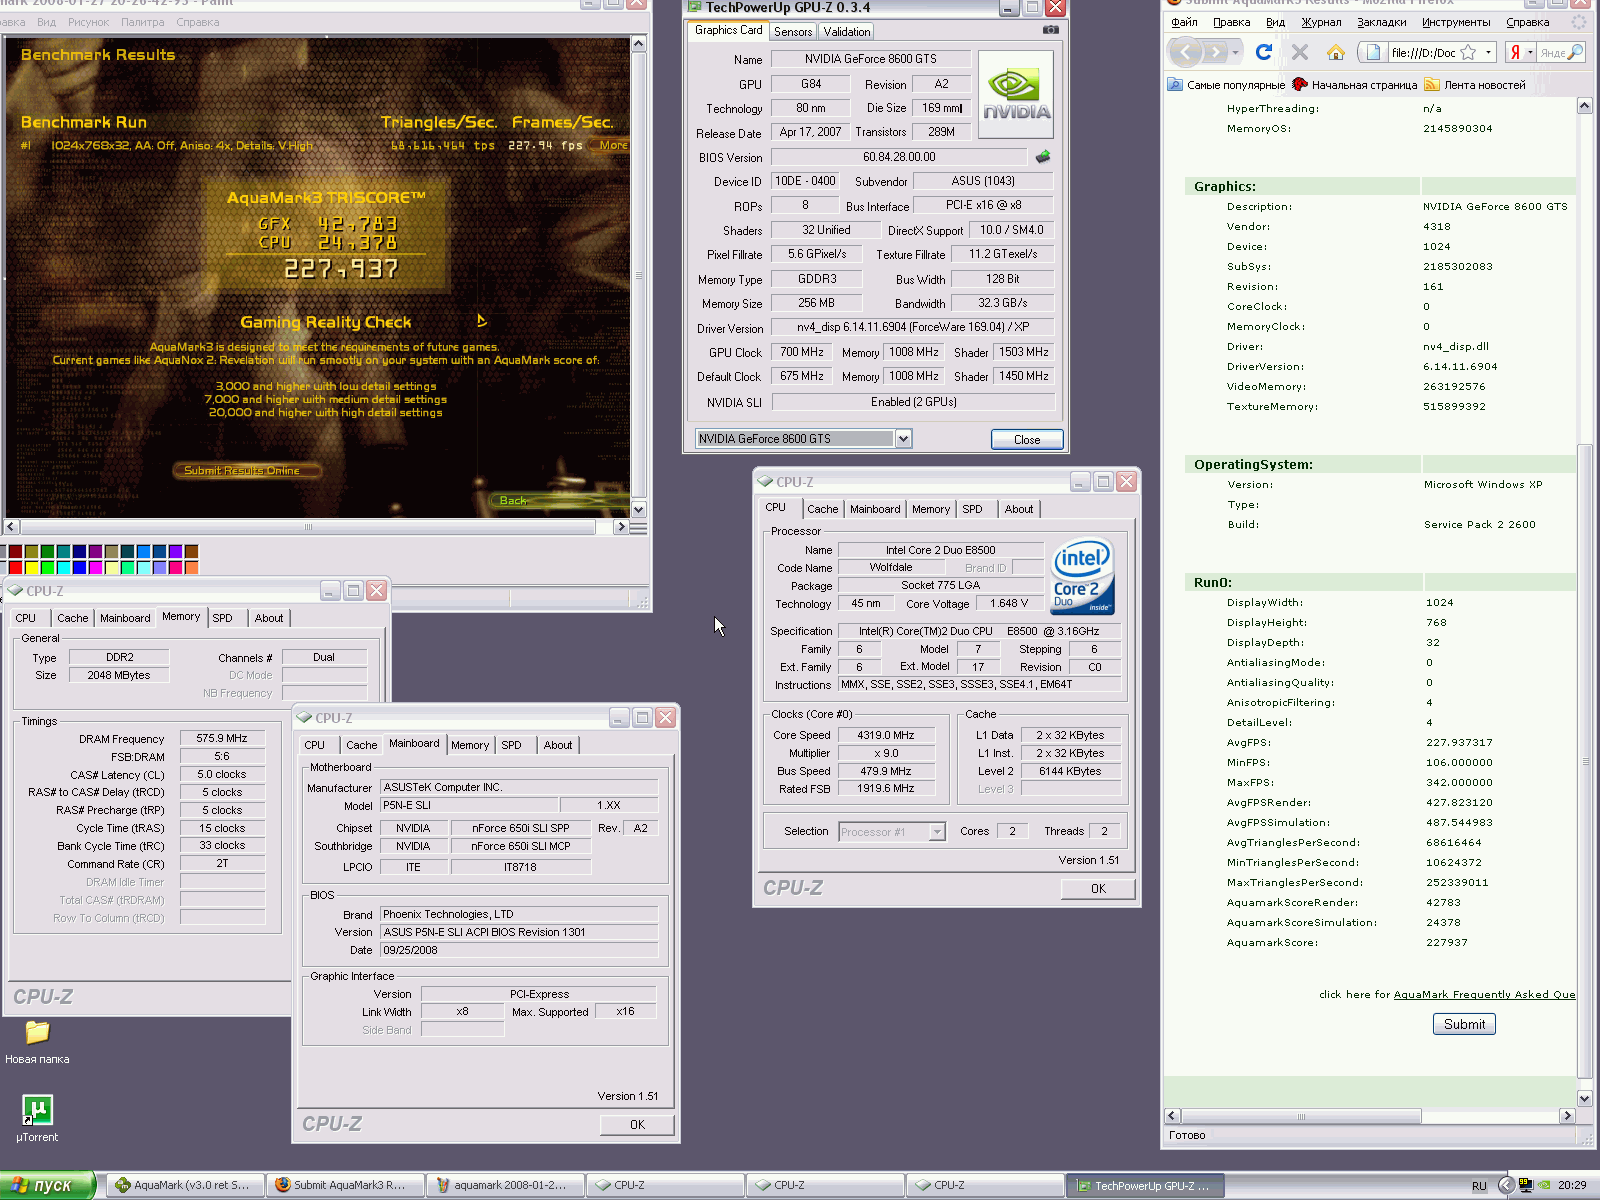
Task: Click Core Speed value 4319.0 MHz
Action: coord(886,735)
